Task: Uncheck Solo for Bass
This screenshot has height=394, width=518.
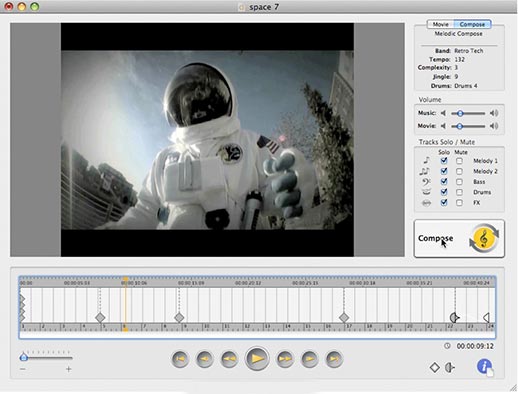Action: (444, 182)
